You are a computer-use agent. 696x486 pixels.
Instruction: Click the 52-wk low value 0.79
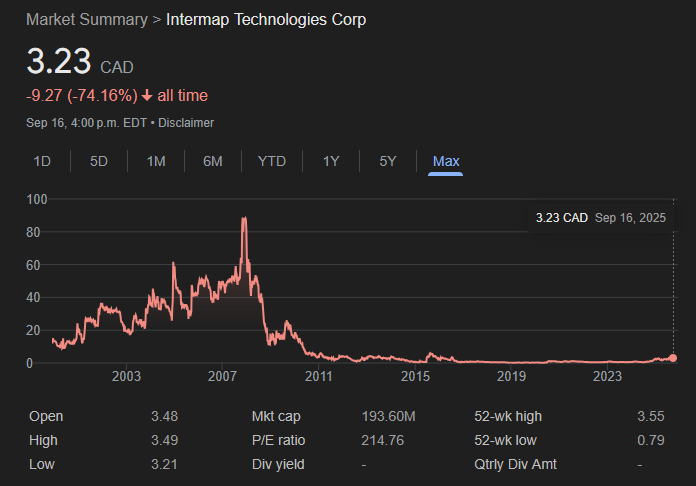[x=651, y=440]
